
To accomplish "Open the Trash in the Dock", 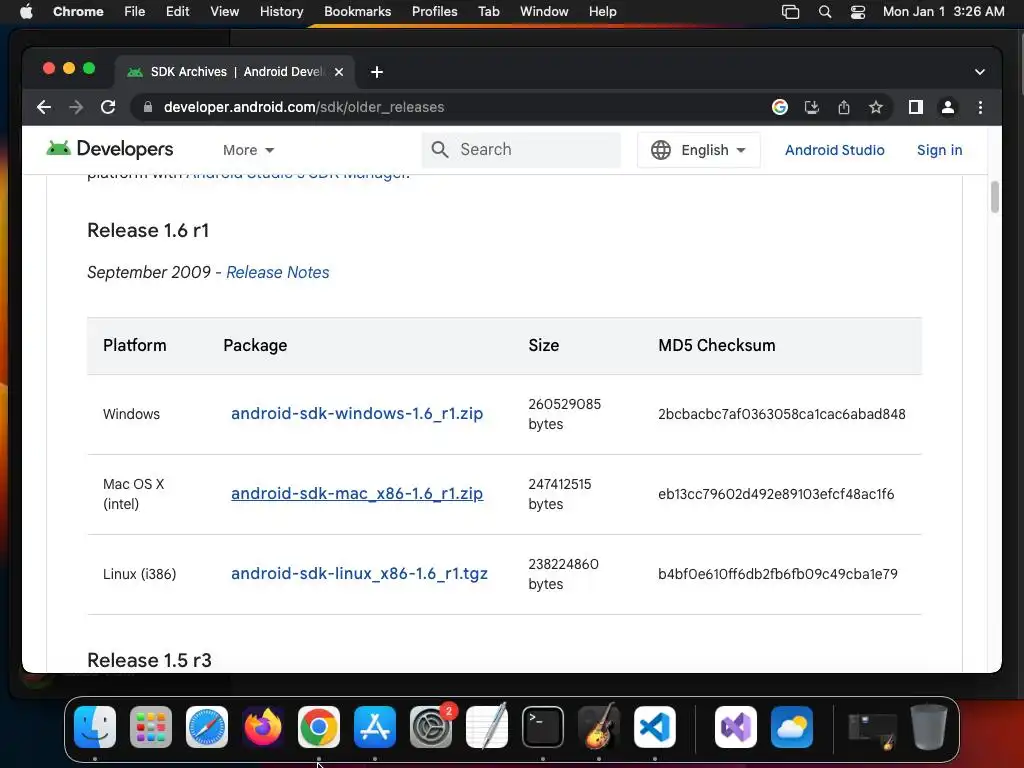I will point(929,726).
